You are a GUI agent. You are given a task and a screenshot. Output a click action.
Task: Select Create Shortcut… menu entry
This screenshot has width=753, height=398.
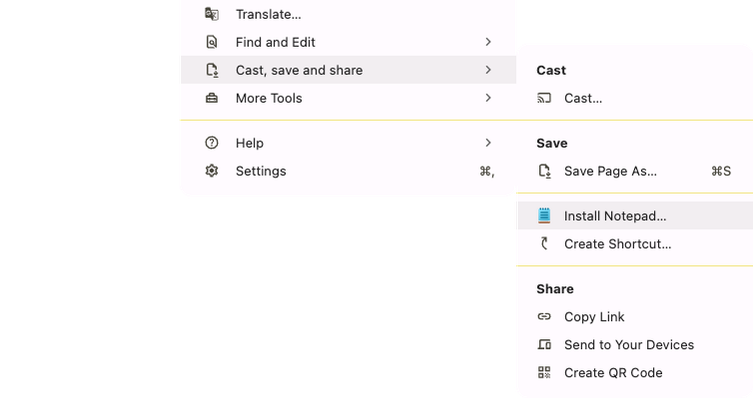click(635, 244)
